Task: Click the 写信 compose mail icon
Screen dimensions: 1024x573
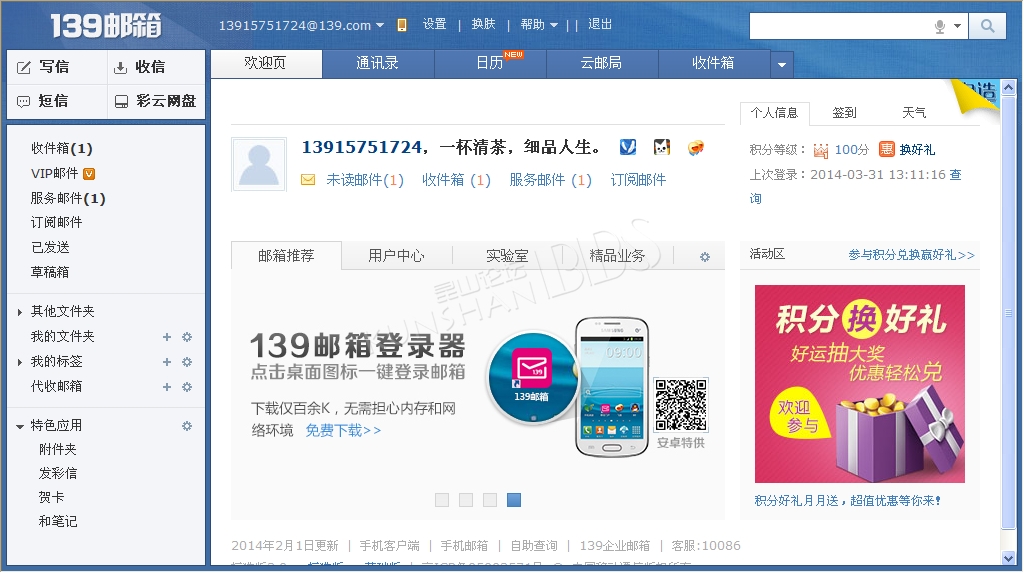Action: (25, 68)
